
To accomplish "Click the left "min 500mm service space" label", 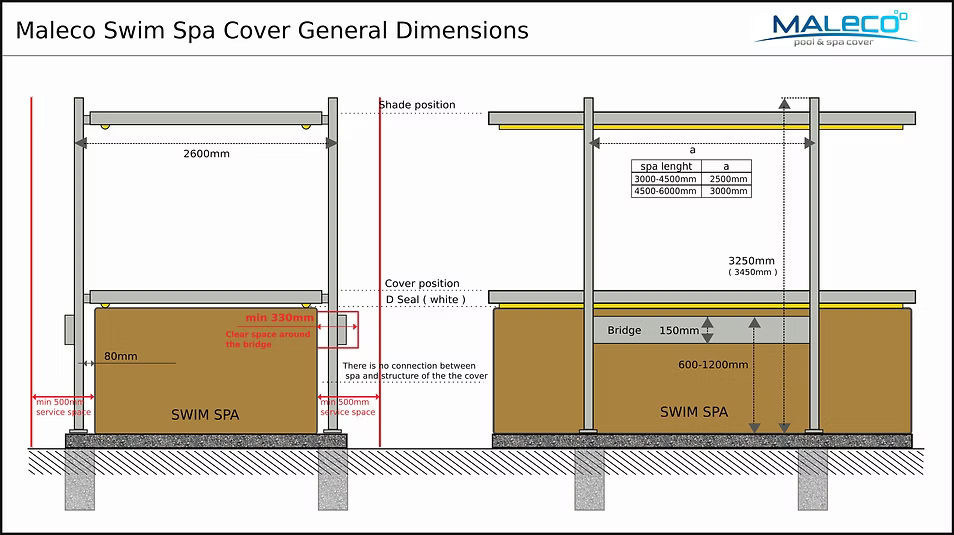I will 63,407.
